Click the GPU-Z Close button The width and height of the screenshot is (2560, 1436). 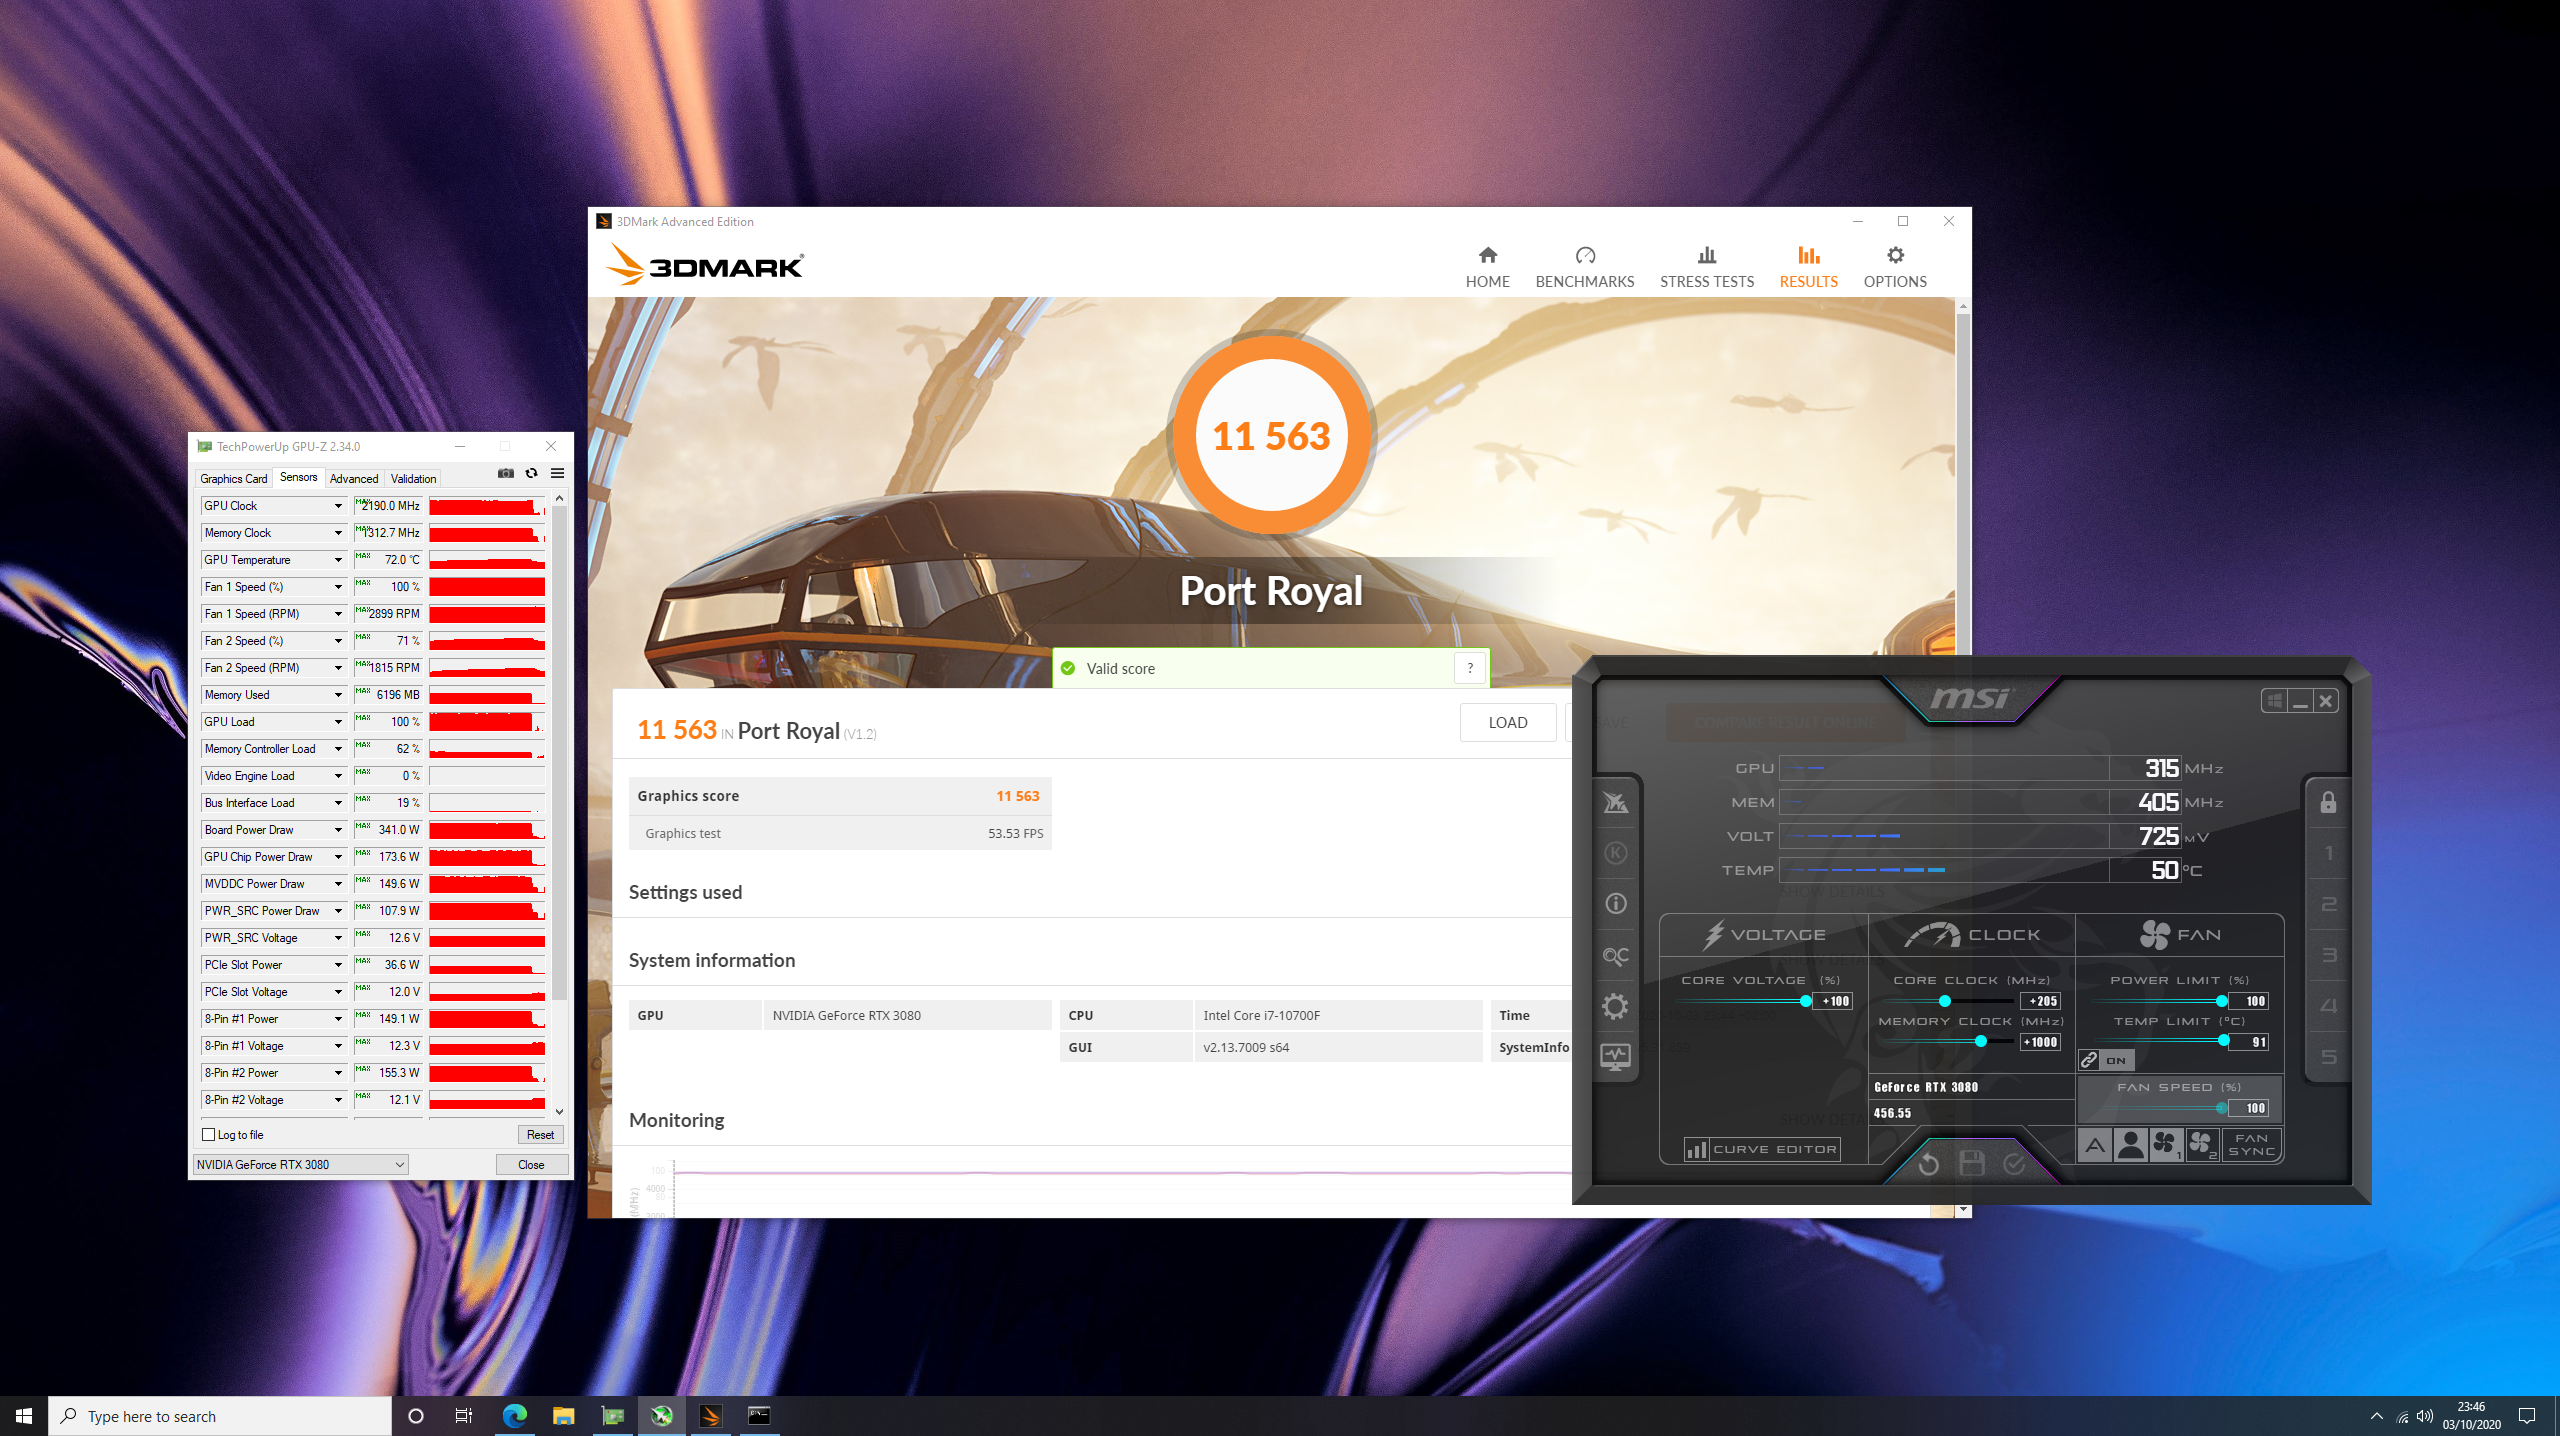[x=532, y=1165]
